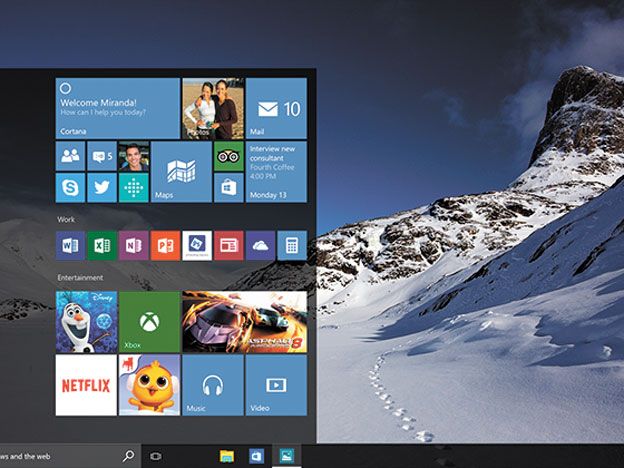Open the Asphalt 8 racing game tile
The width and height of the screenshot is (624, 468).
[x=244, y=322]
